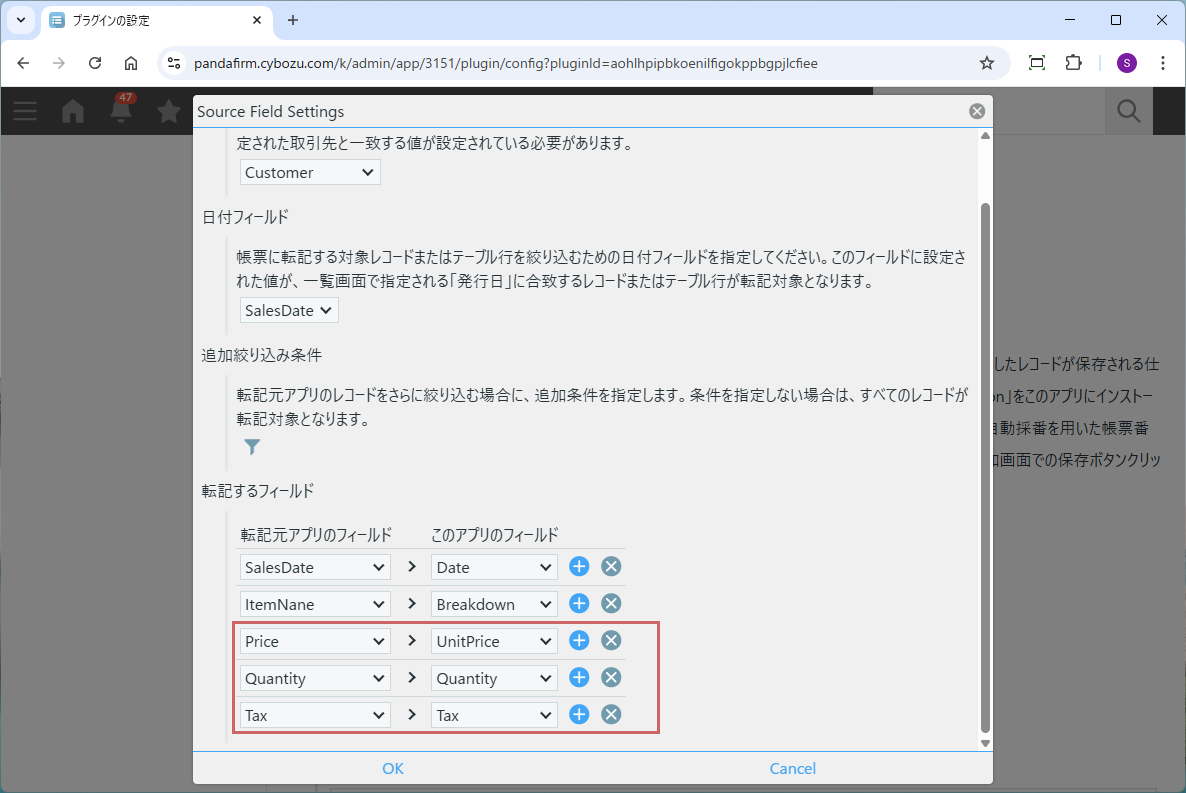Add a row after the SalesDate mapping
This screenshot has height=793, width=1186.
579,567
